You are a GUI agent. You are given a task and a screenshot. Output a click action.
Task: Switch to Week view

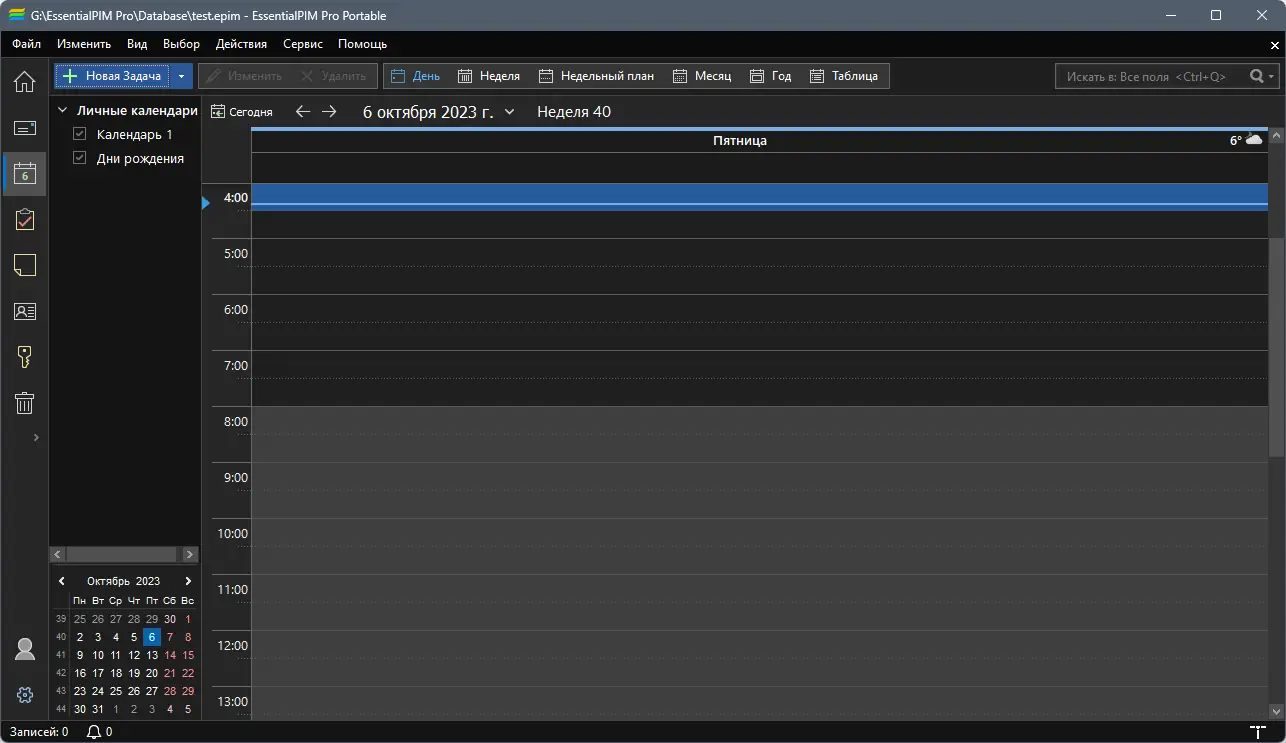[489, 76]
